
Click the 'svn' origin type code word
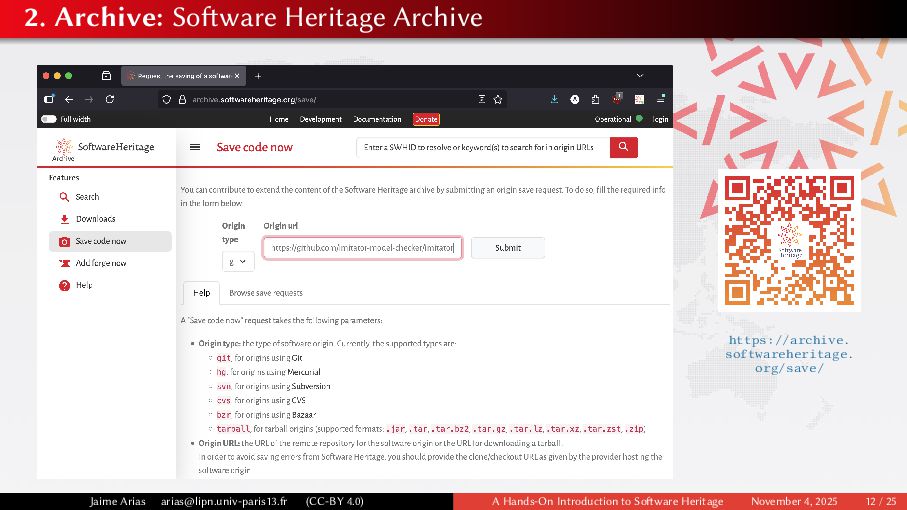223,386
